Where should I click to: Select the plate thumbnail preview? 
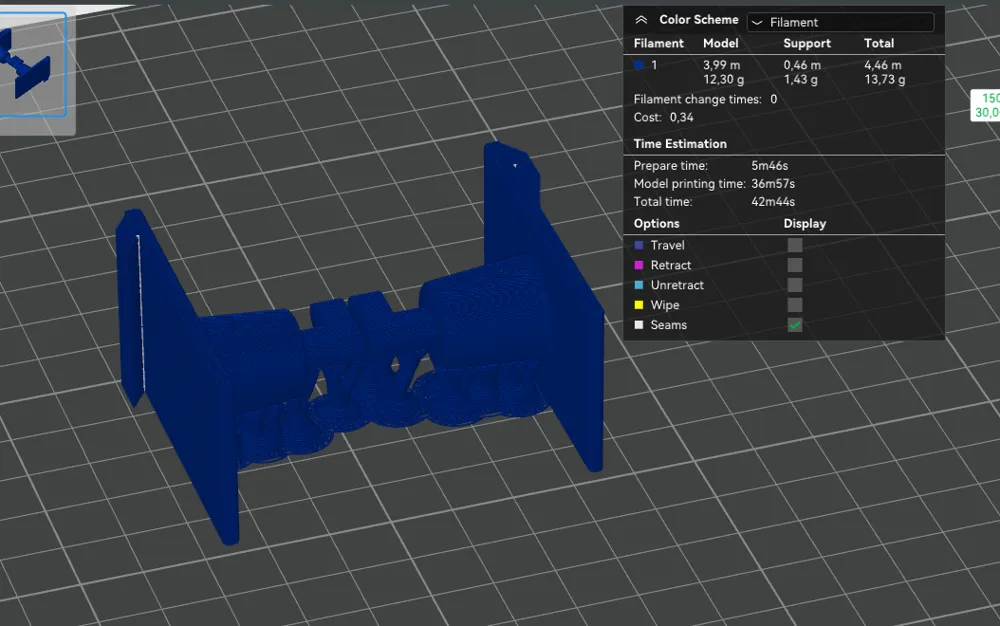[33, 65]
